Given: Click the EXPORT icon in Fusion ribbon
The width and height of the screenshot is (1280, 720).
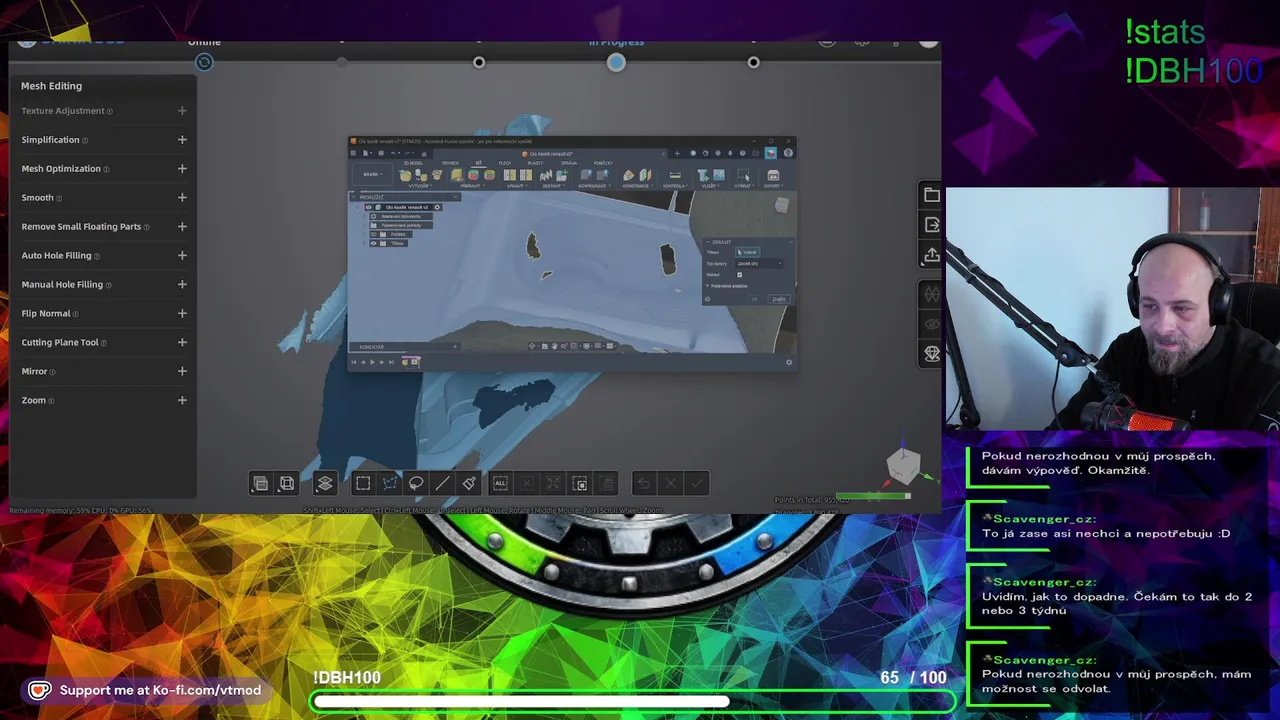Looking at the screenshot, I should 773,175.
